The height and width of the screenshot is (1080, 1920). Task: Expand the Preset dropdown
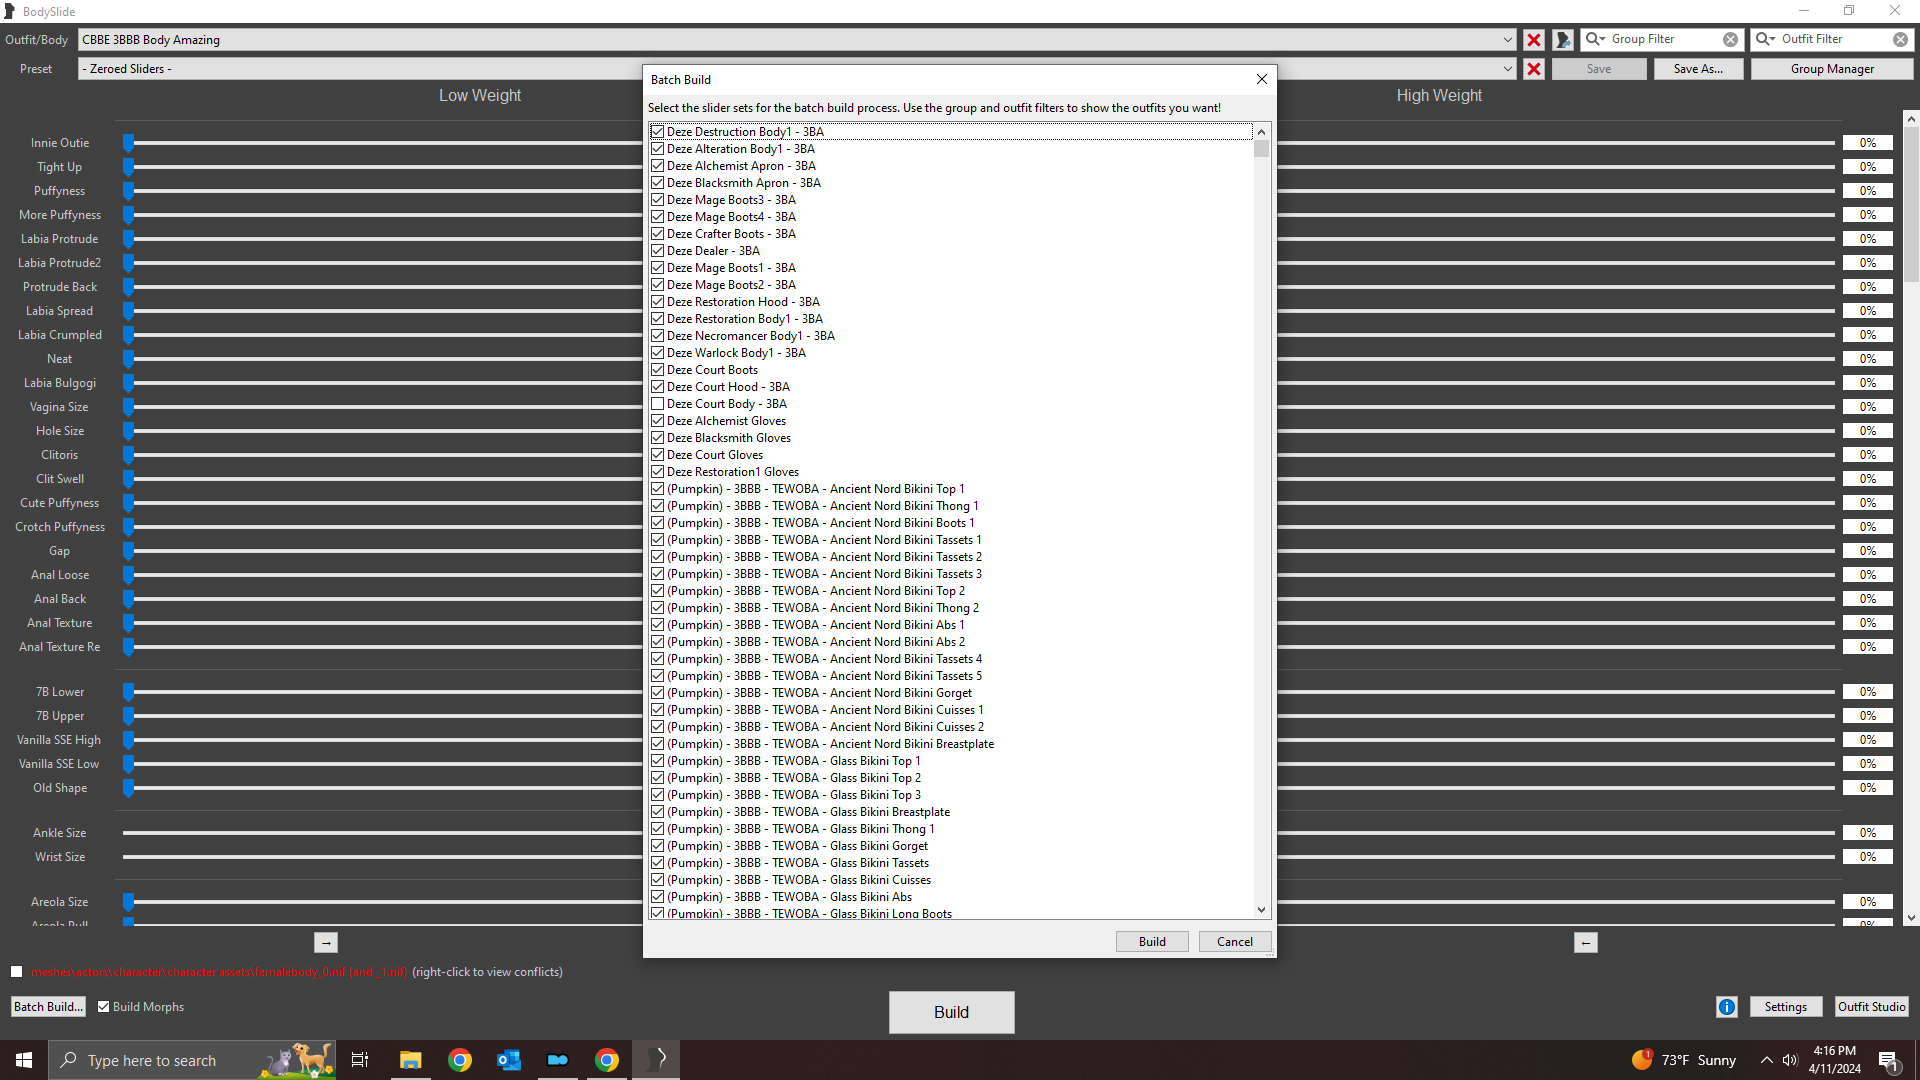(1508, 69)
